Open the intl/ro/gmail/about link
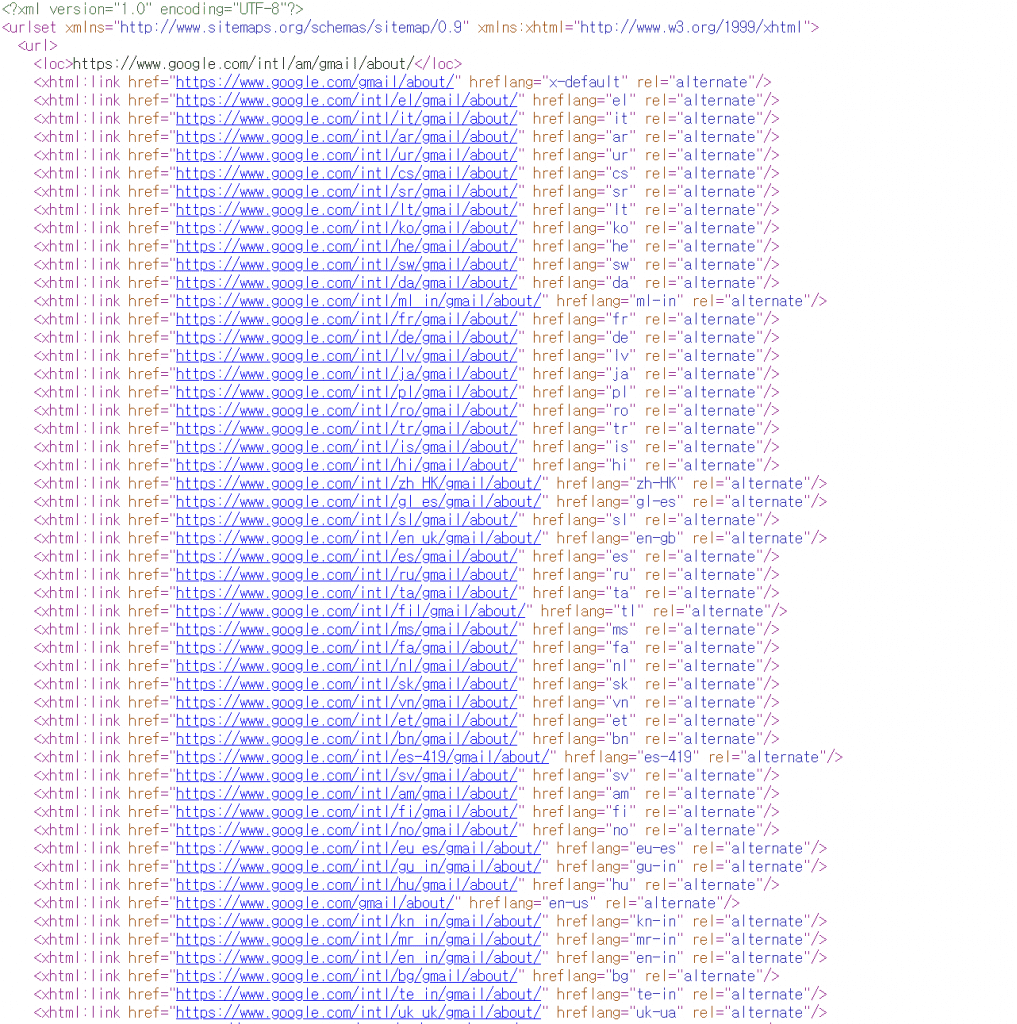1017x1024 pixels. tap(346, 411)
